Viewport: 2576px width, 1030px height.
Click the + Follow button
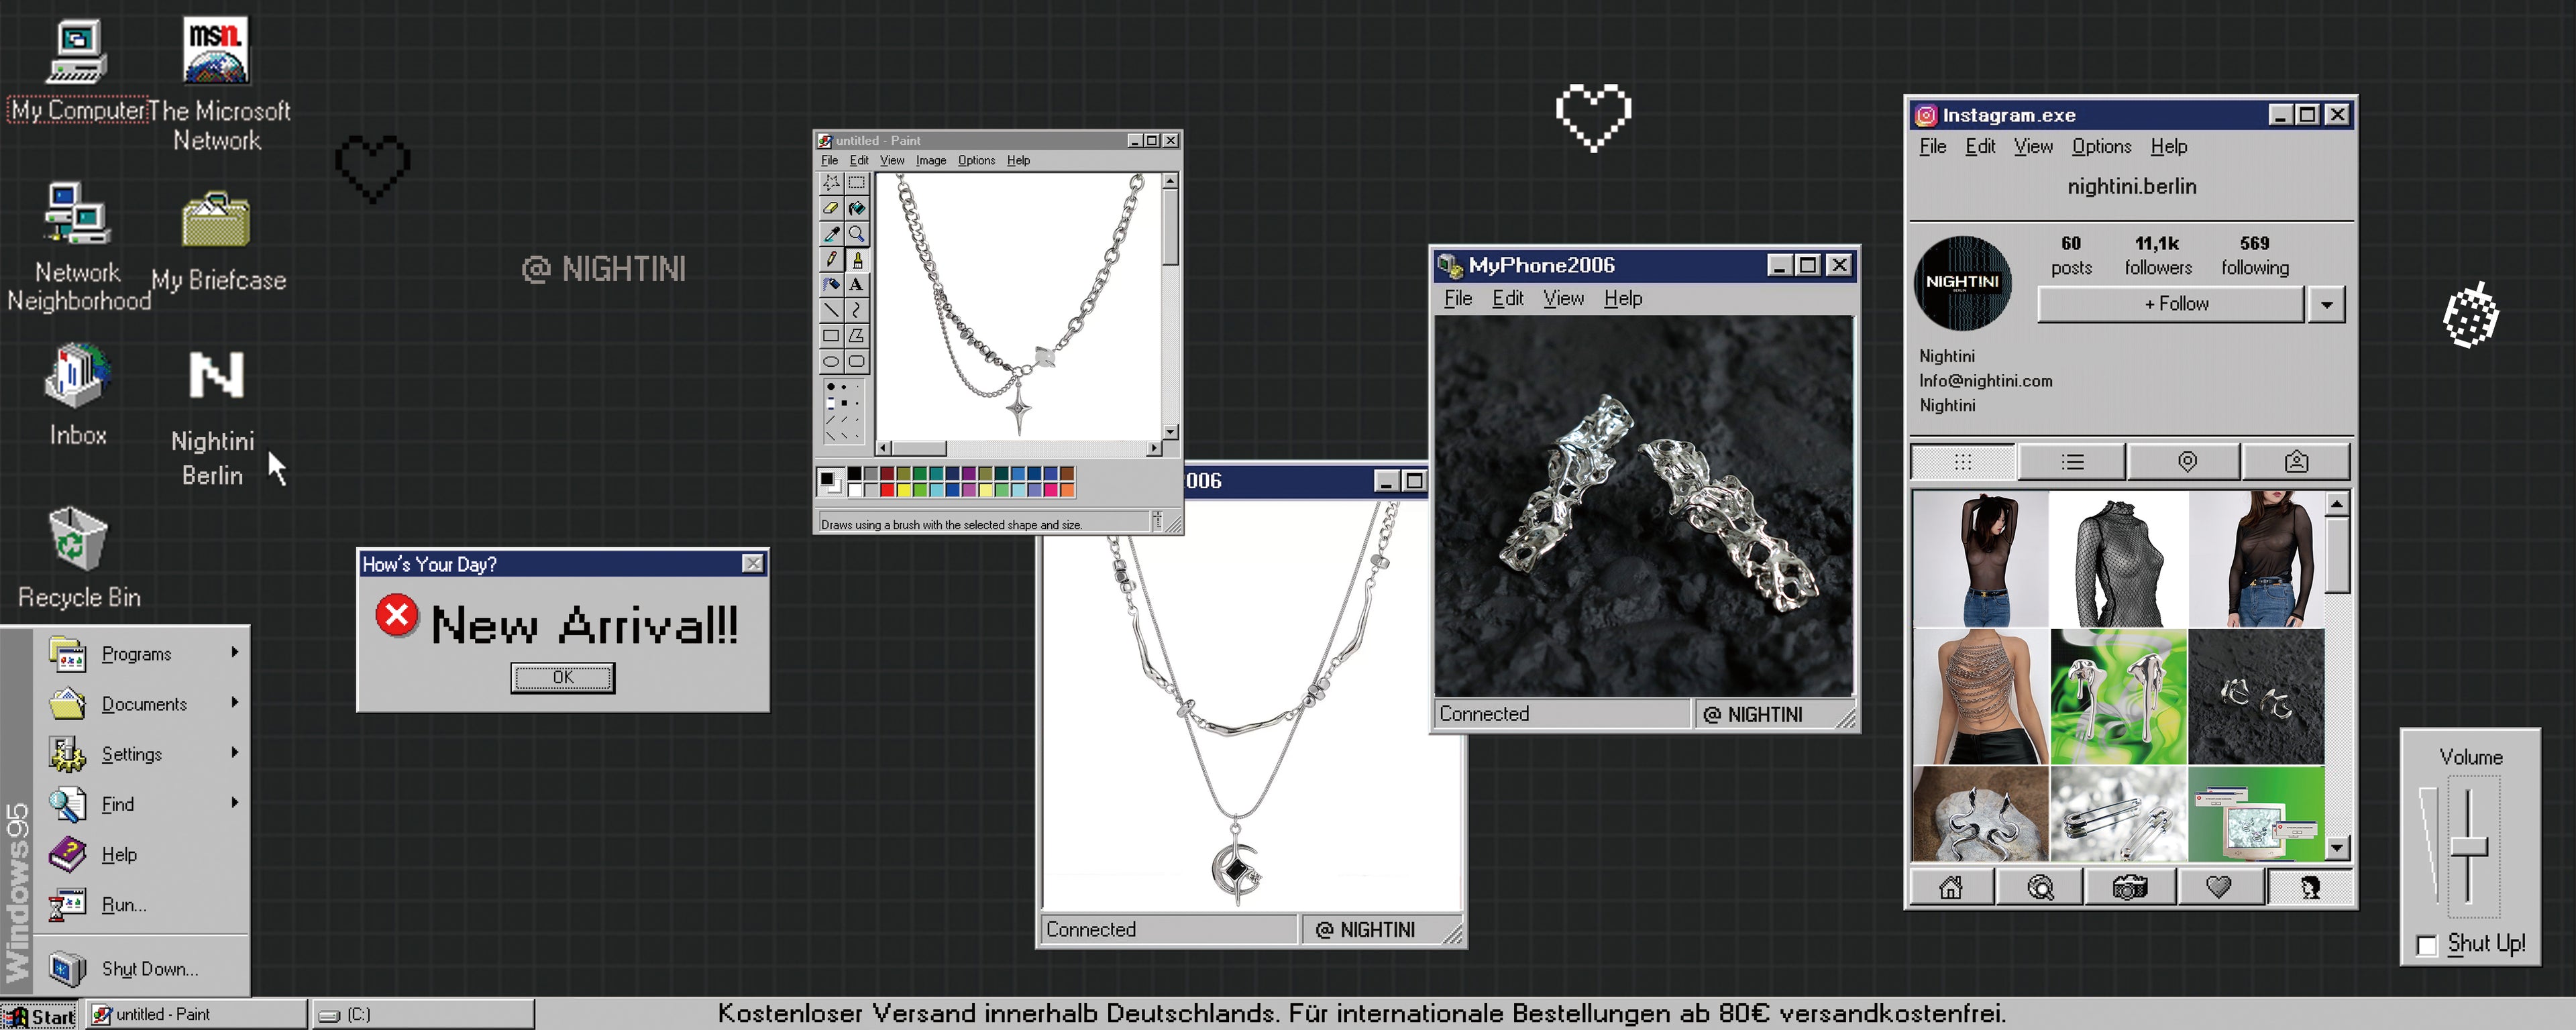(2172, 304)
